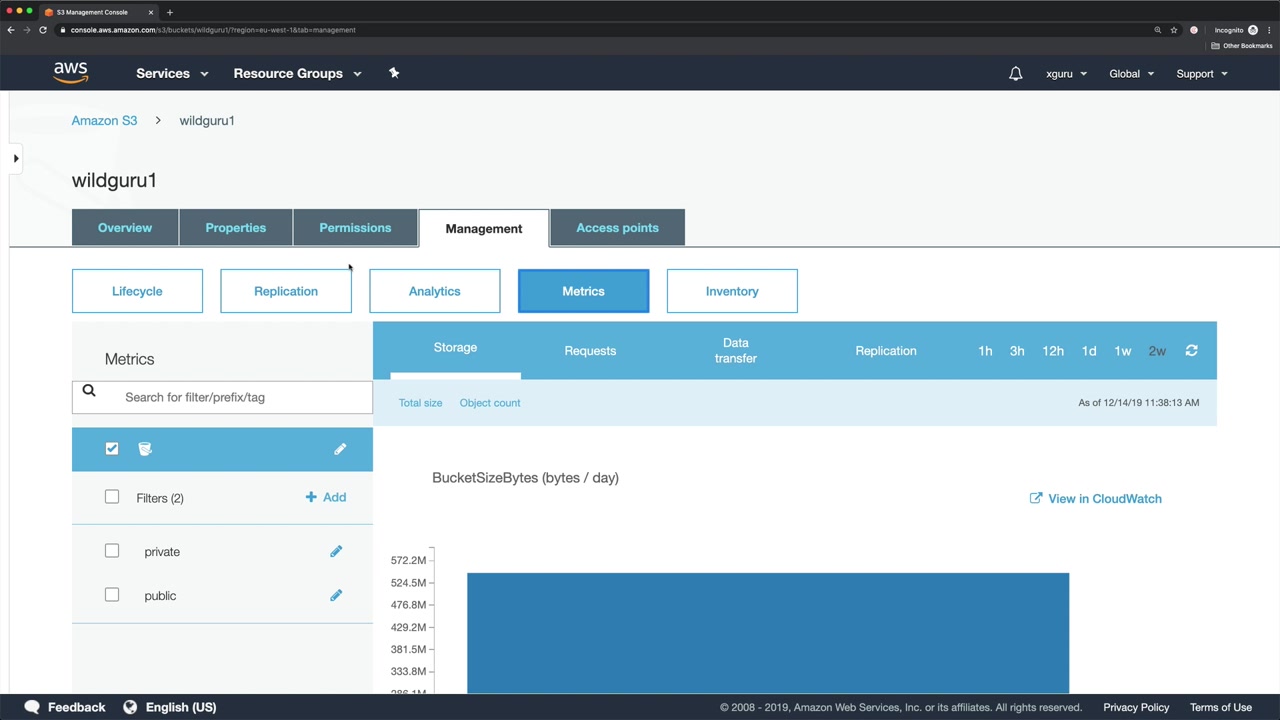Check the Filters (2) checkbox
The width and height of the screenshot is (1280, 720).
pos(112,497)
